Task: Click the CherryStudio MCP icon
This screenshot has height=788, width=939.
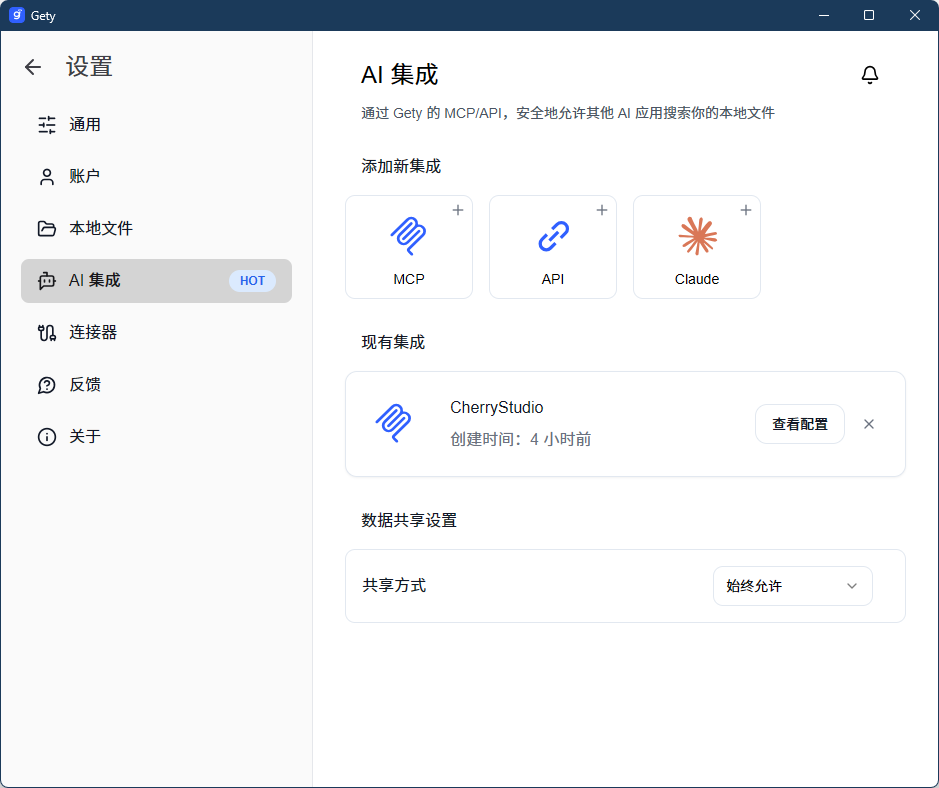Action: tap(393, 423)
